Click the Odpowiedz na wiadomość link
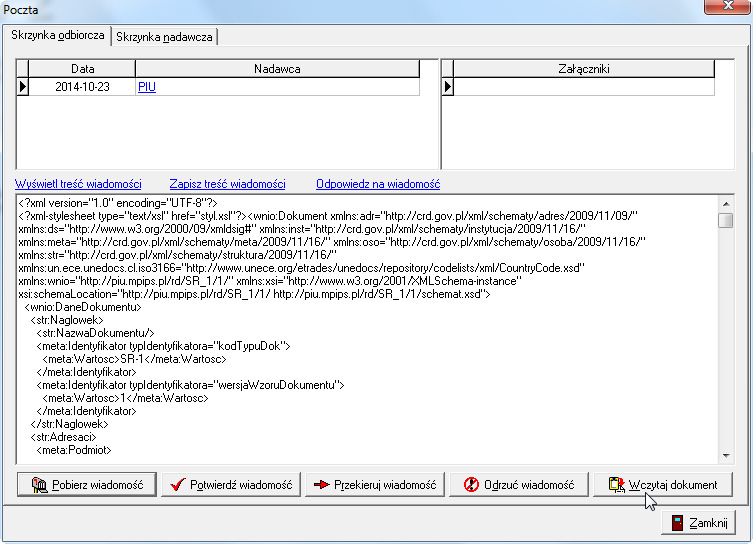The height and width of the screenshot is (544, 753). 378,184
